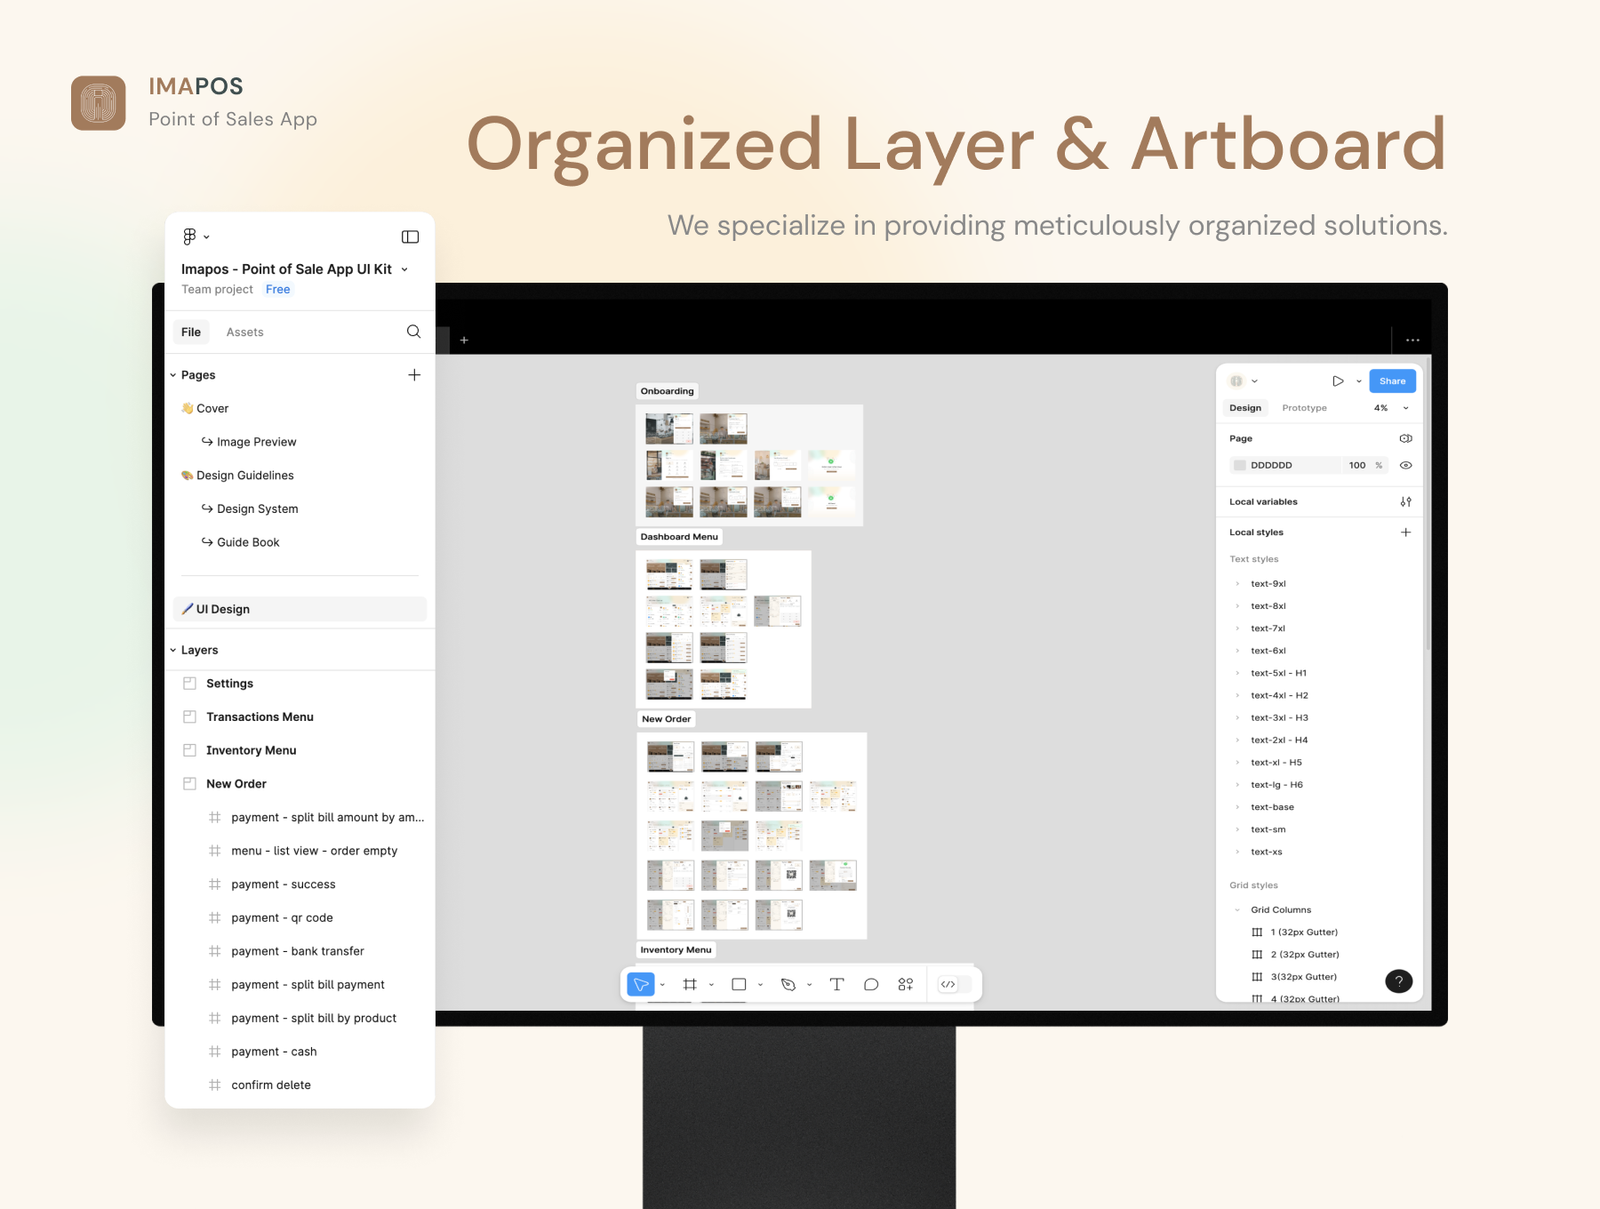Select the Move tool in bottom toolbar
Image resolution: width=1600 pixels, height=1209 pixels.
point(640,985)
